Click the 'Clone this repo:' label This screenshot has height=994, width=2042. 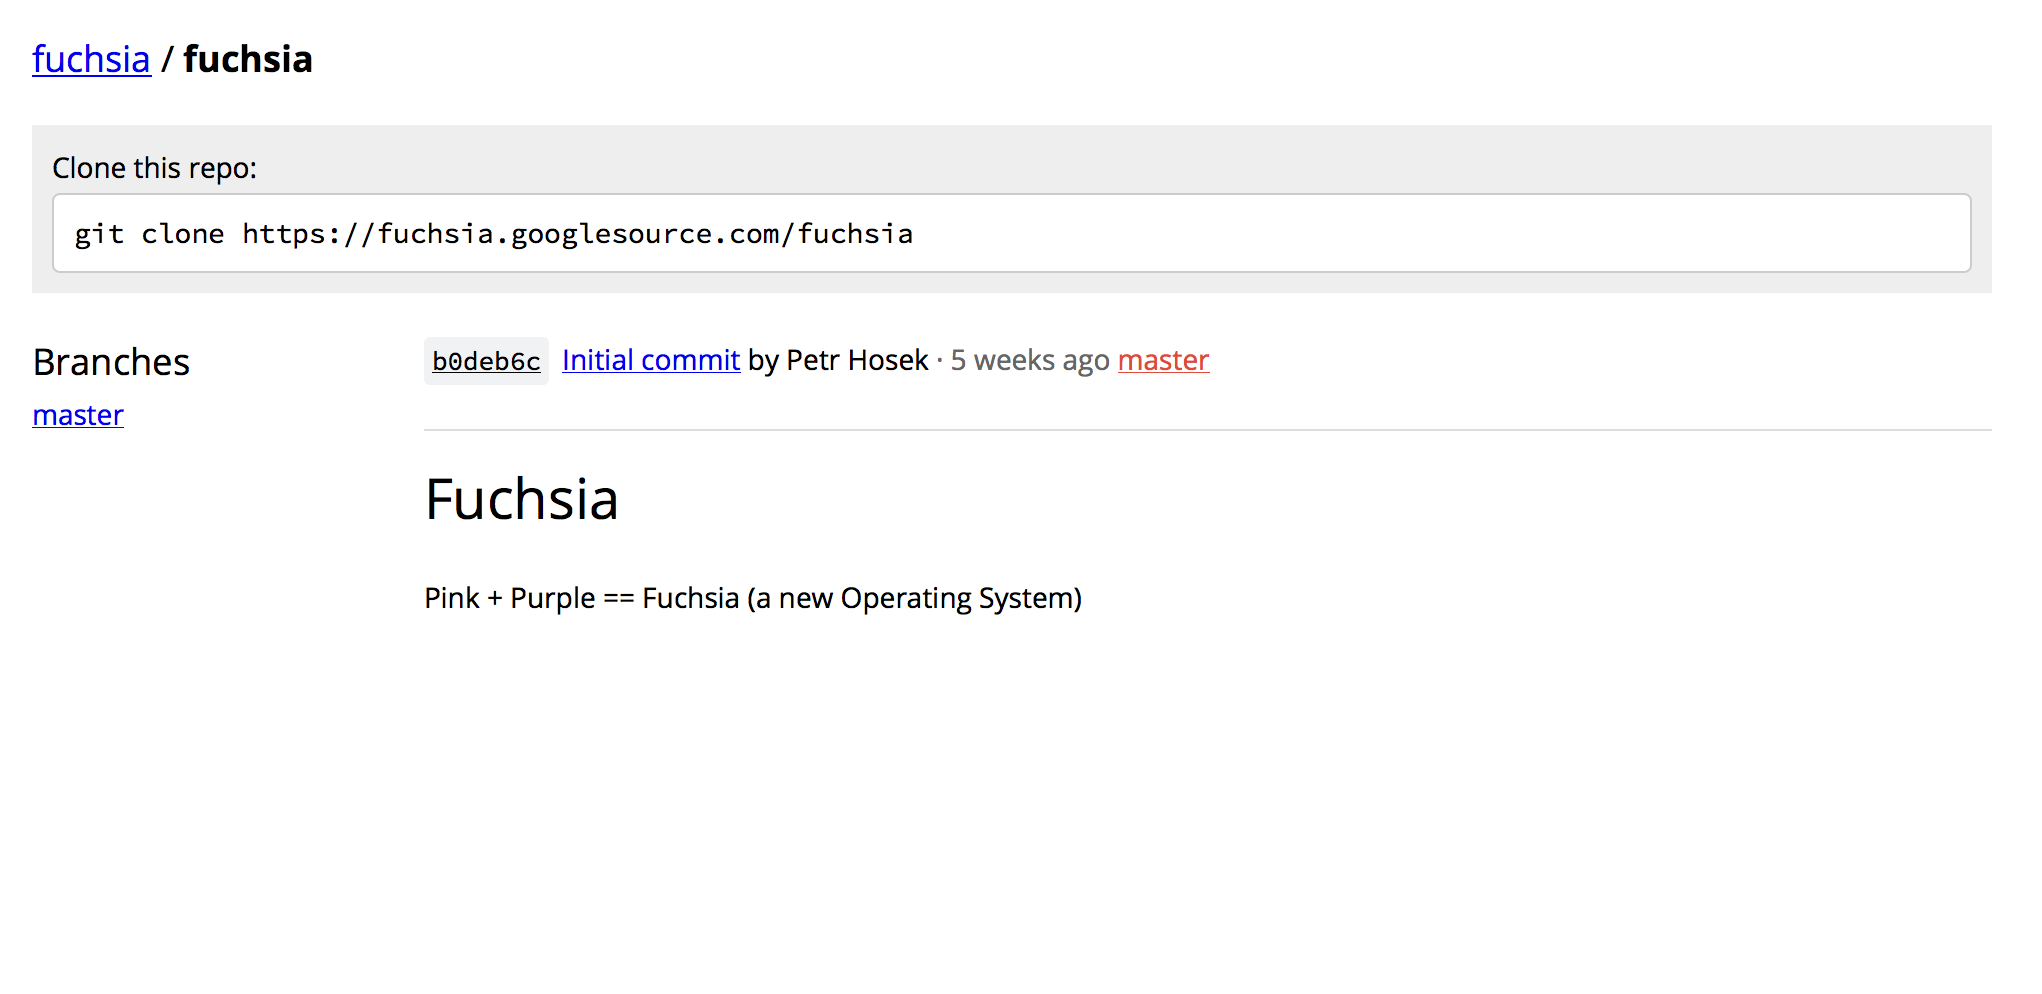pos(154,168)
